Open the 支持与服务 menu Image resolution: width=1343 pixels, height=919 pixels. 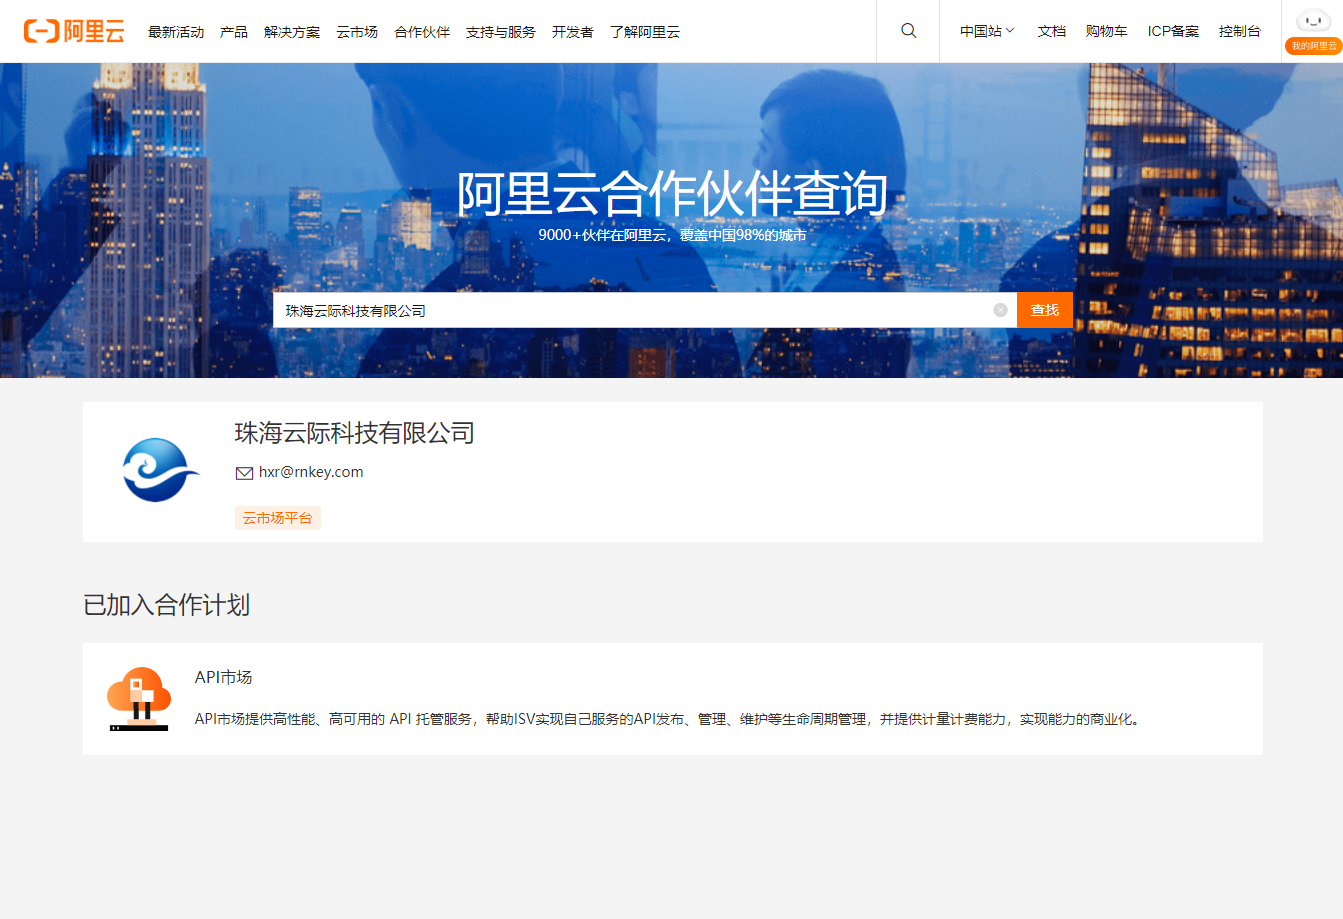(x=501, y=32)
